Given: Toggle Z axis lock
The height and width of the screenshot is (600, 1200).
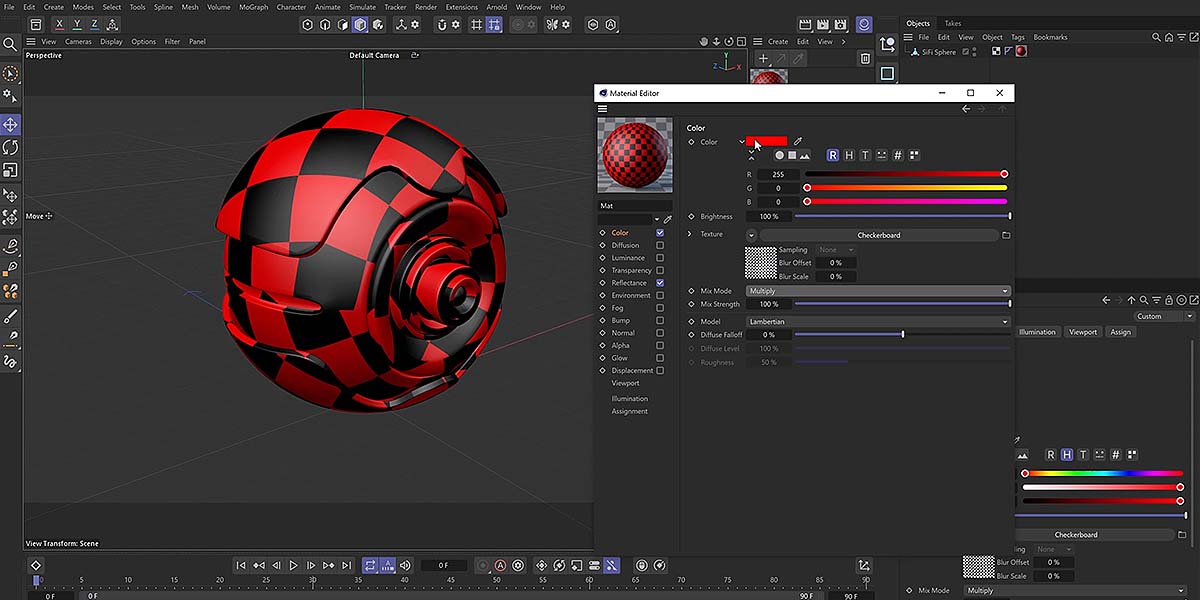Looking at the screenshot, I should coord(94,24).
